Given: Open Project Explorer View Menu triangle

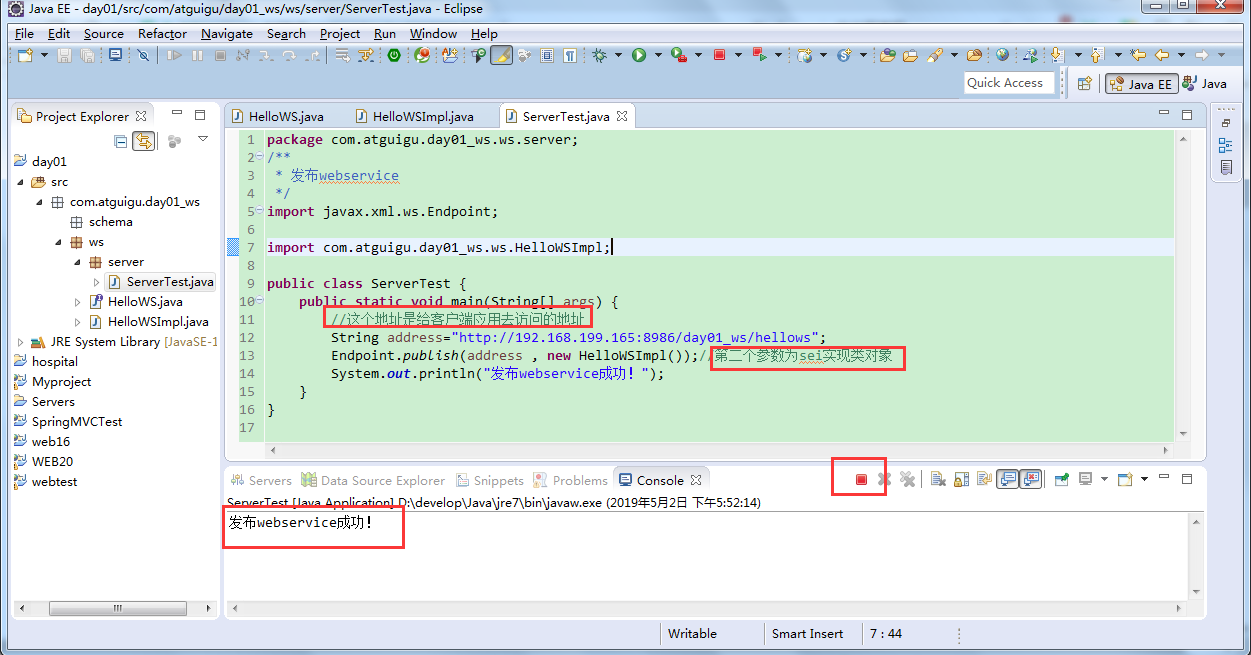Looking at the screenshot, I should pyautogui.click(x=203, y=140).
